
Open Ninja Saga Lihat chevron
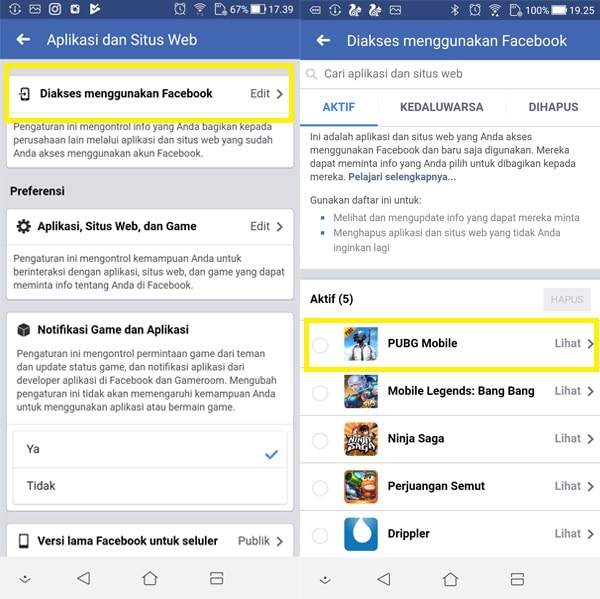(x=590, y=439)
